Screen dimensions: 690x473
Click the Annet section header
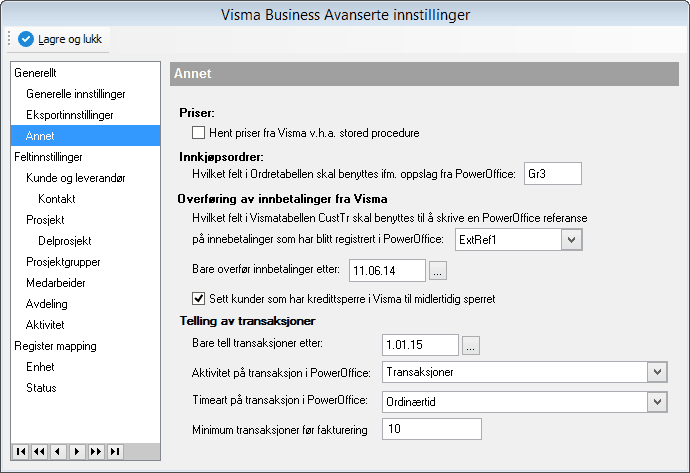coord(424,73)
